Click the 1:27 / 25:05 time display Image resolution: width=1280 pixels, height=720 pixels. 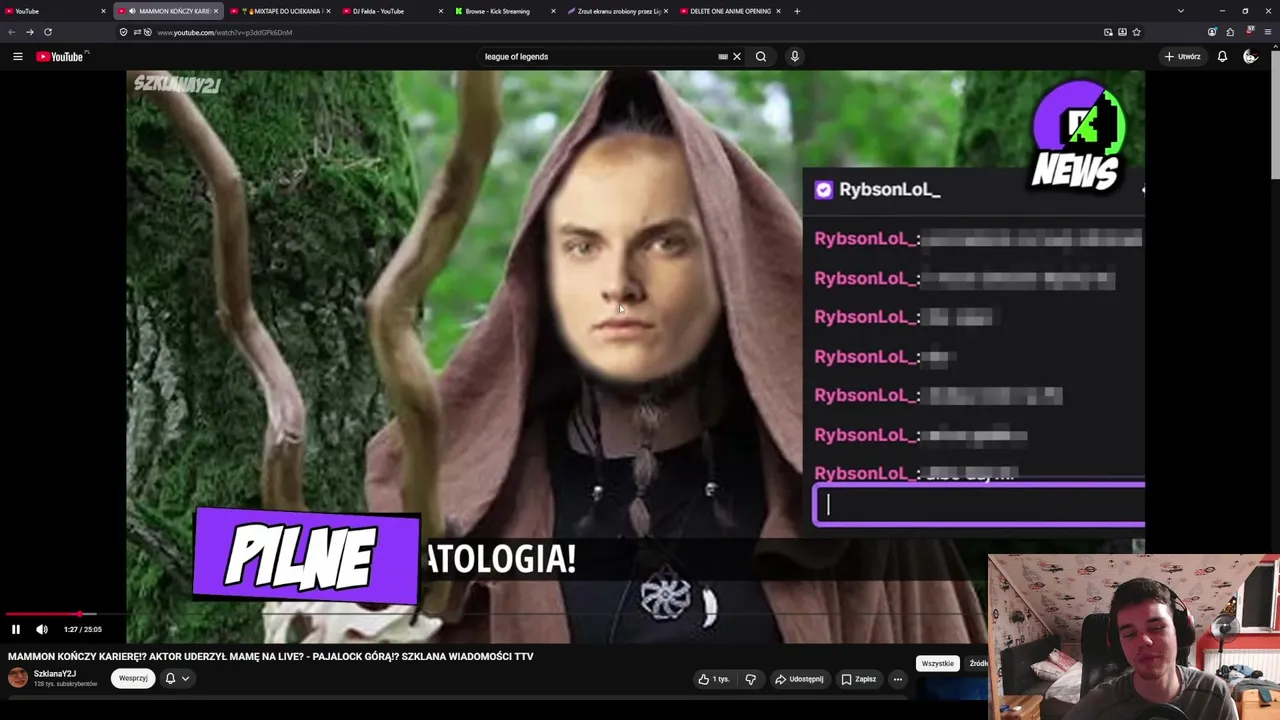[x=83, y=630]
